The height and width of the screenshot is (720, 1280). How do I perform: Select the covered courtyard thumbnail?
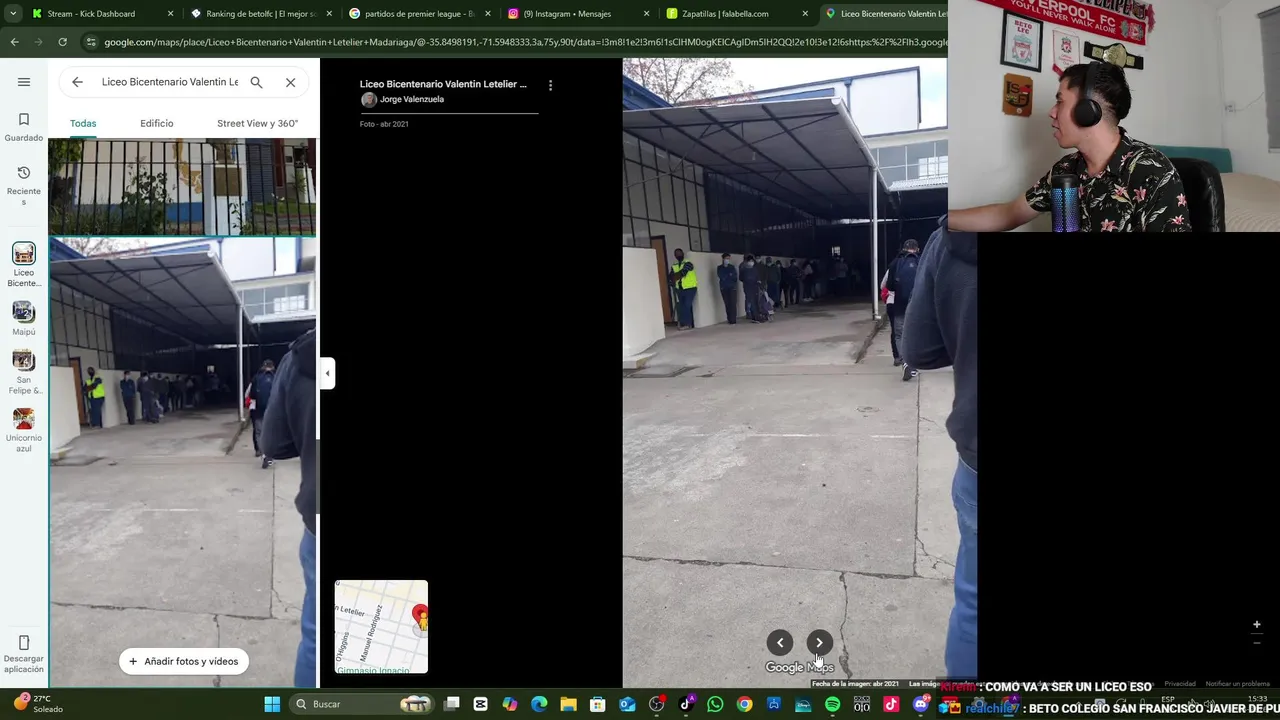[182, 461]
